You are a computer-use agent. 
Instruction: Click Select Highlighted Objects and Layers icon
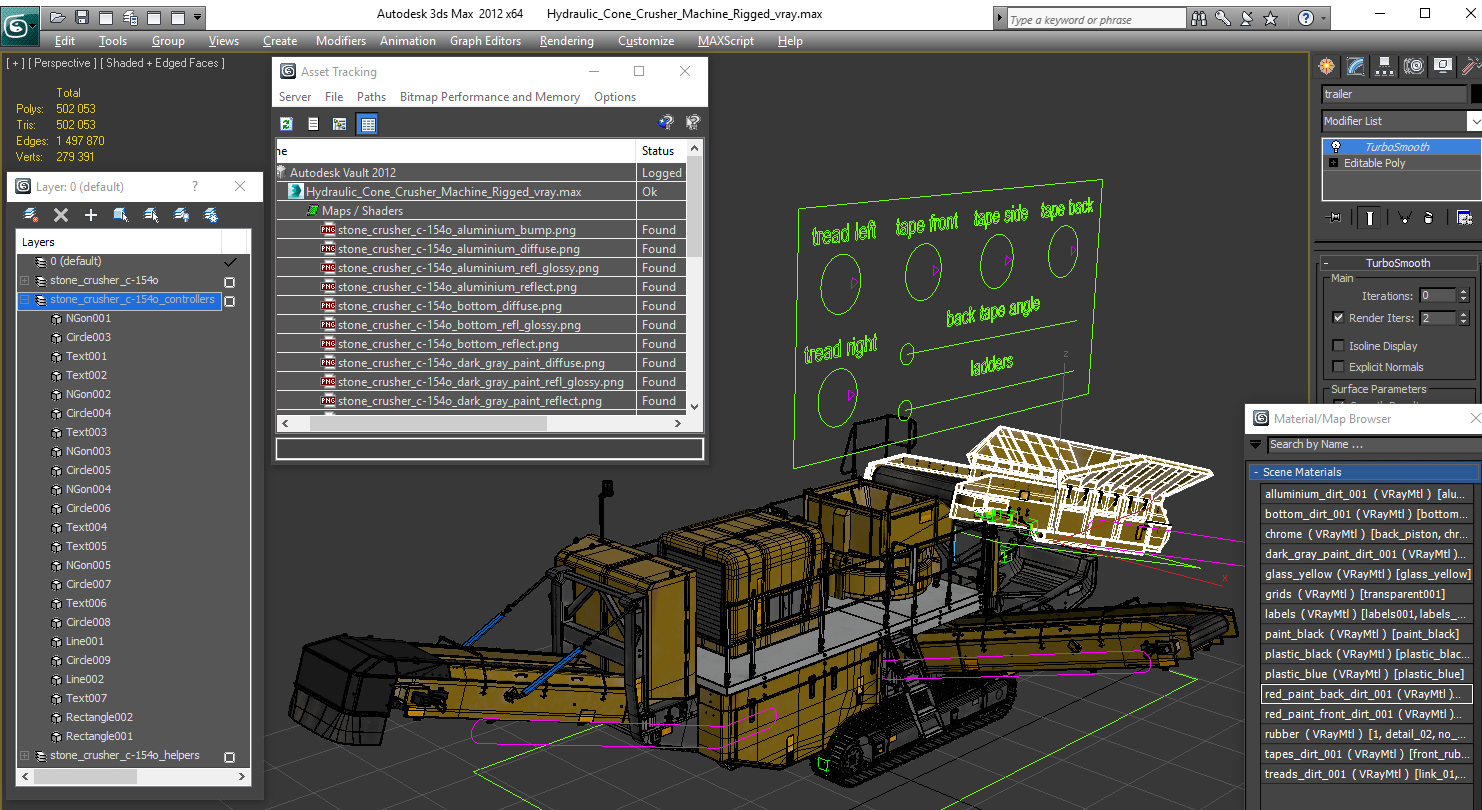(x=121, y=215)
